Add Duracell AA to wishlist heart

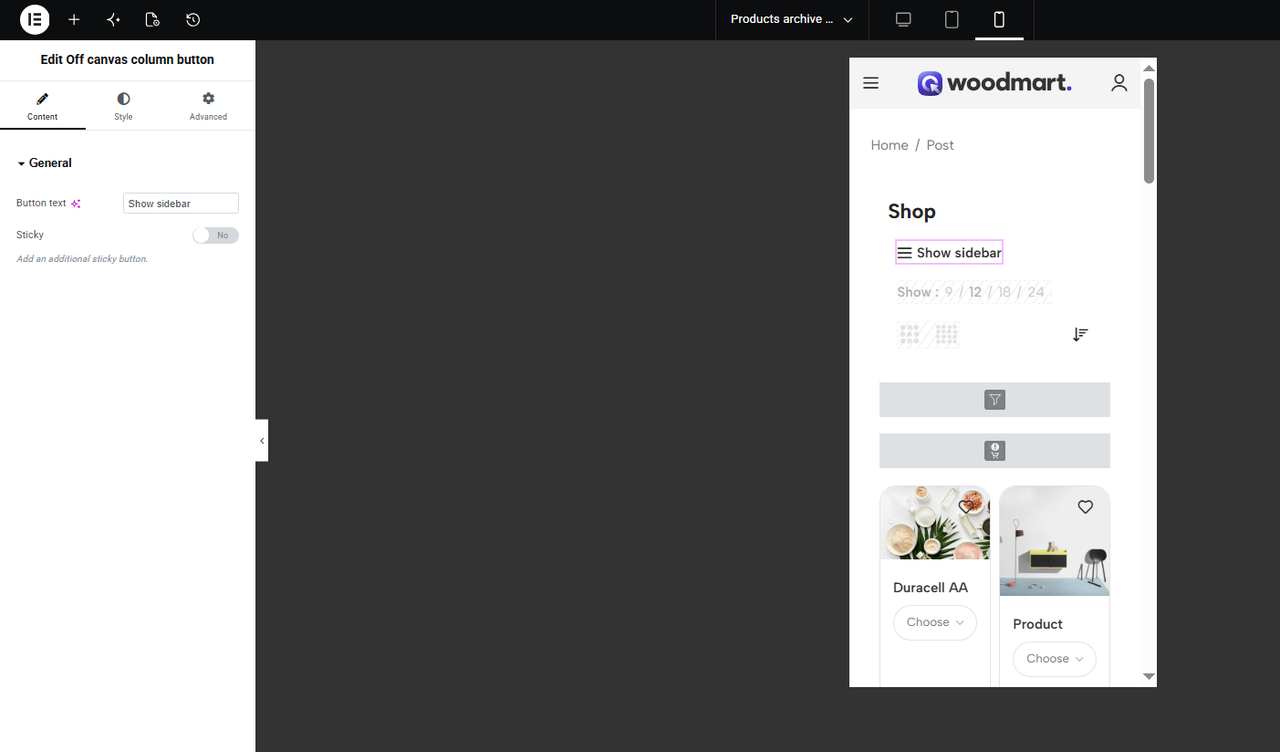pos(966,507)
